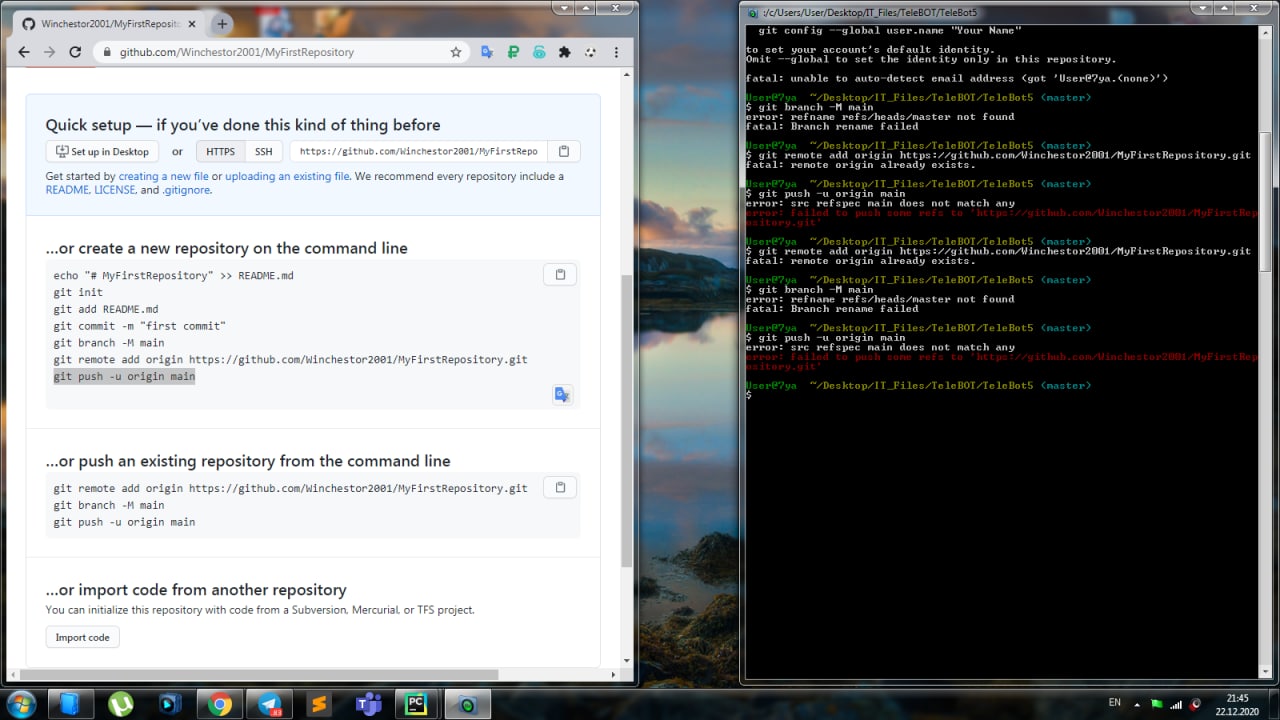The width and height of the screenshot is (1280, 720).
Task: Open terminal window system menu icon
Action: tap(753, 12)
